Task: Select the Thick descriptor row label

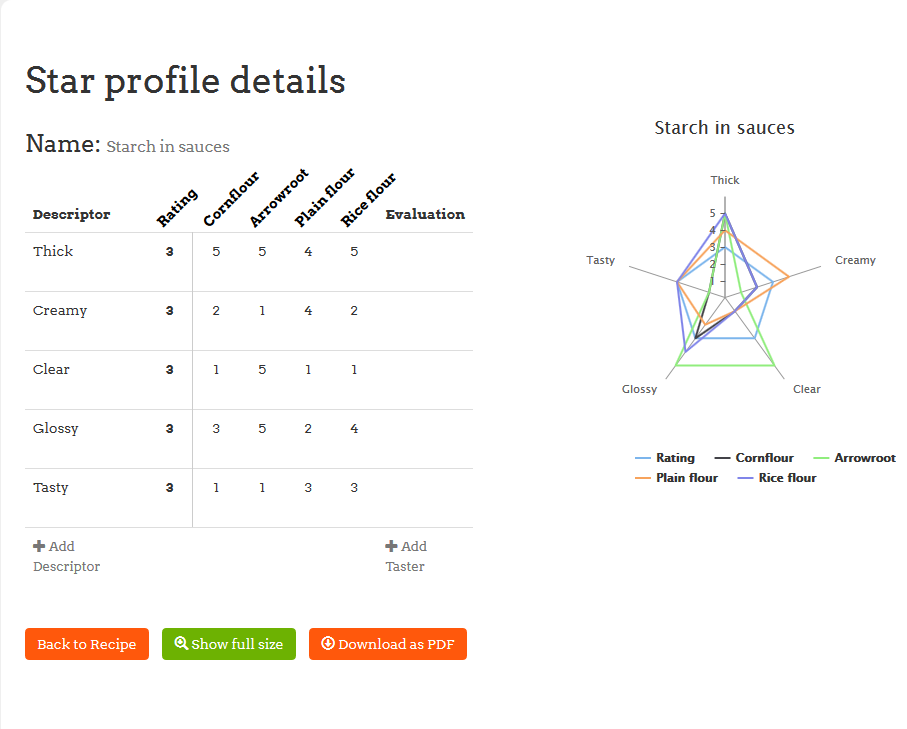Action: pyautogui.click(x=53, y=251)
